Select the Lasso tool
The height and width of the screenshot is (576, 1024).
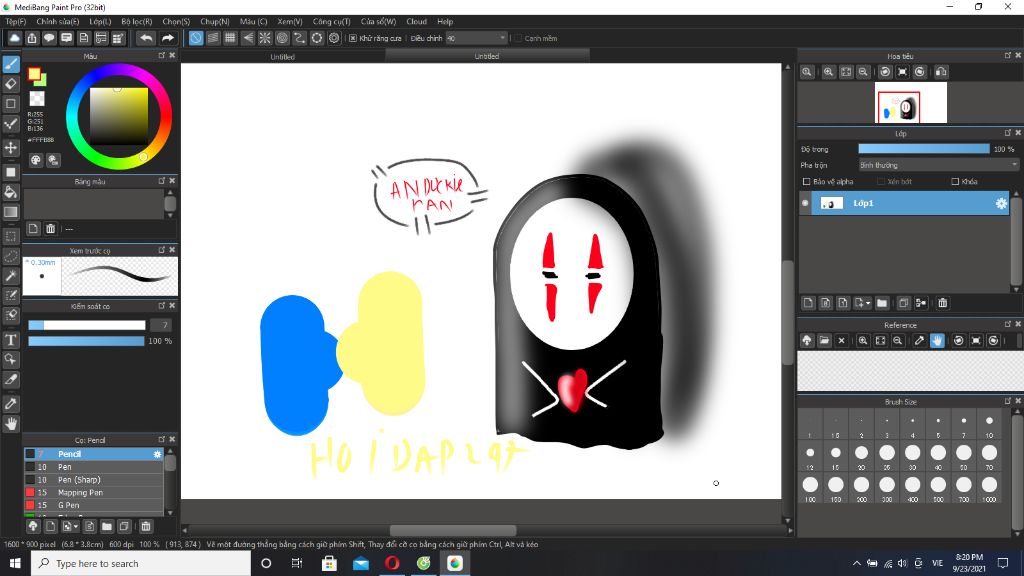tap(11, 256)
